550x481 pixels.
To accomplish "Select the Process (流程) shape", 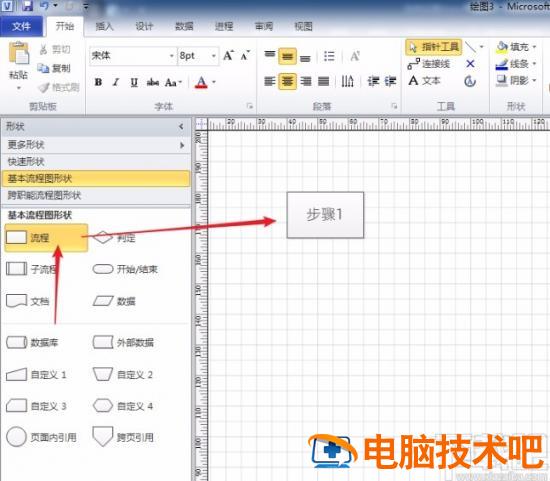I will (x=46, y=238).
